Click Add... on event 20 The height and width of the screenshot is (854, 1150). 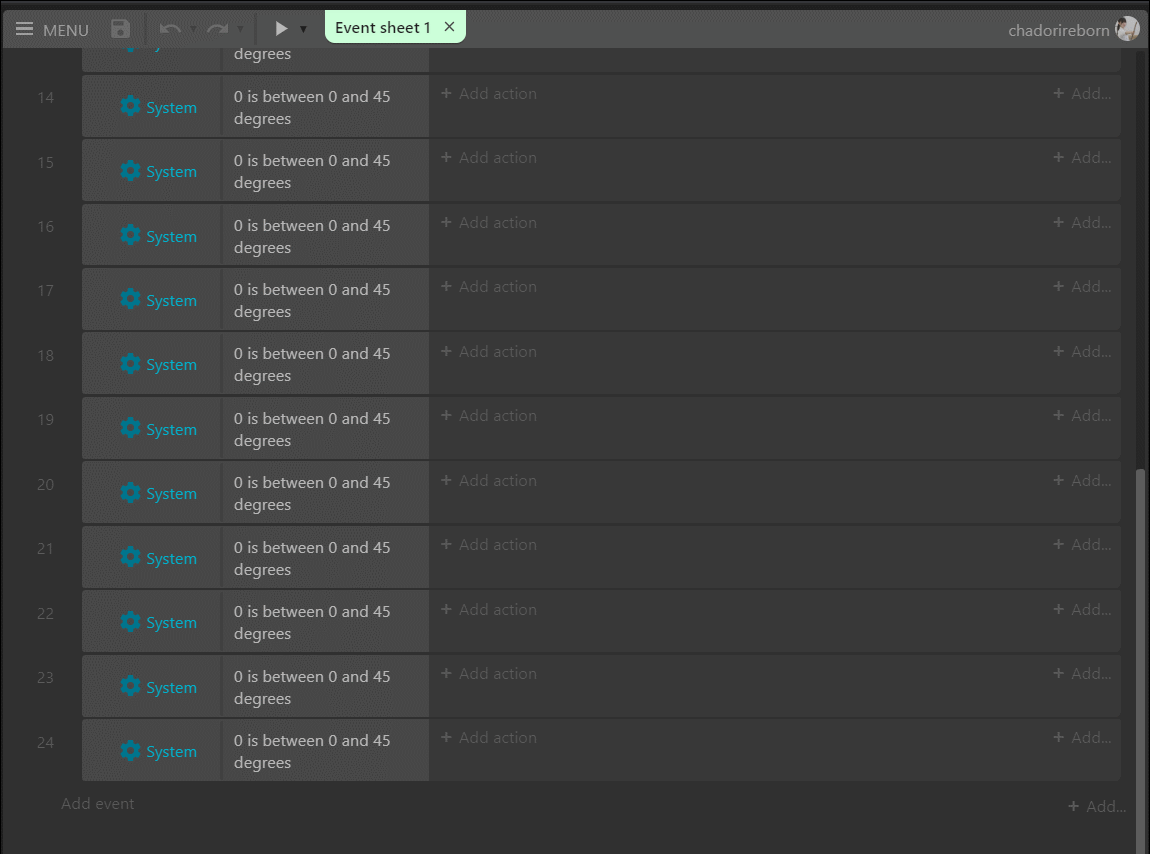tap(1083, 480)
